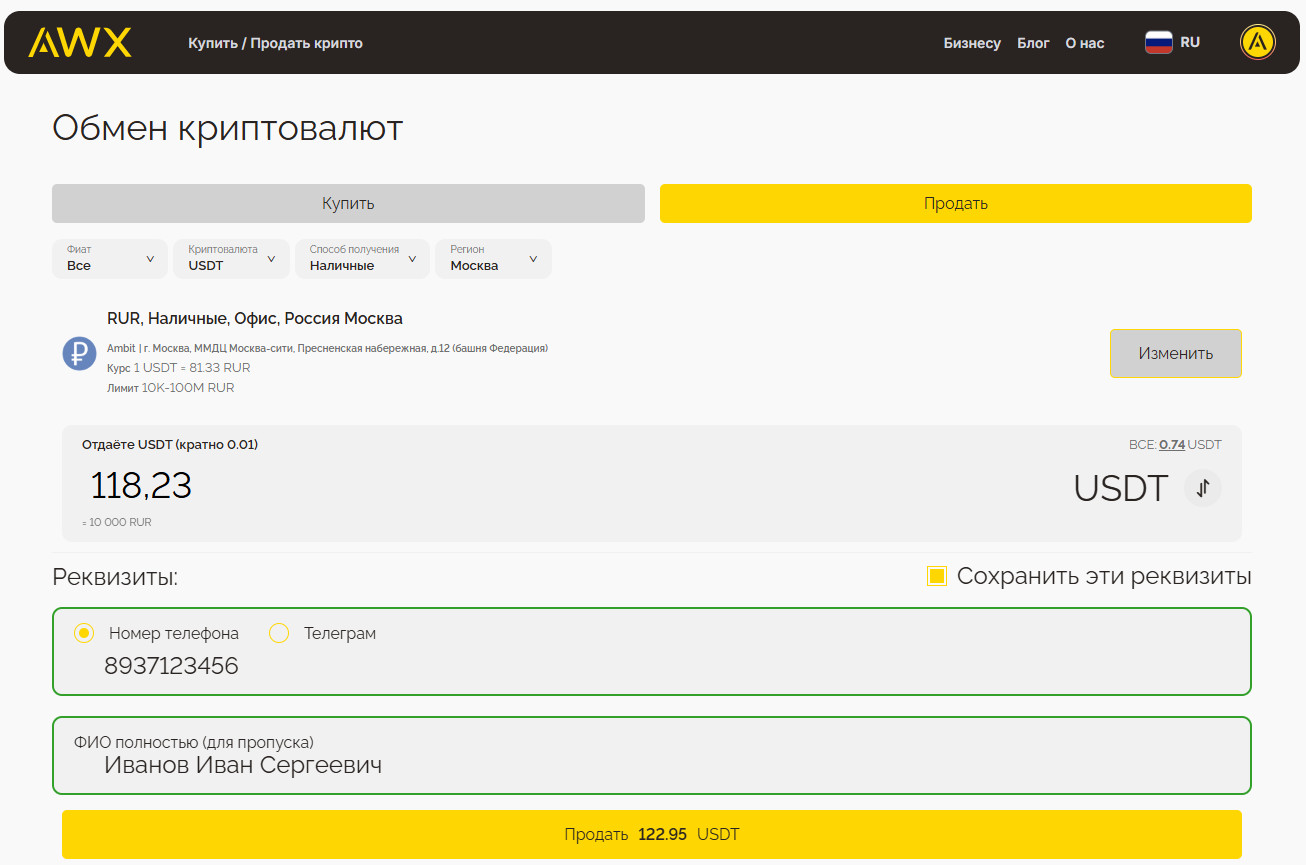Expand the Способ получения dropdown
The height and width of the screenshot is (865, 1306).
tap(362, 259)
